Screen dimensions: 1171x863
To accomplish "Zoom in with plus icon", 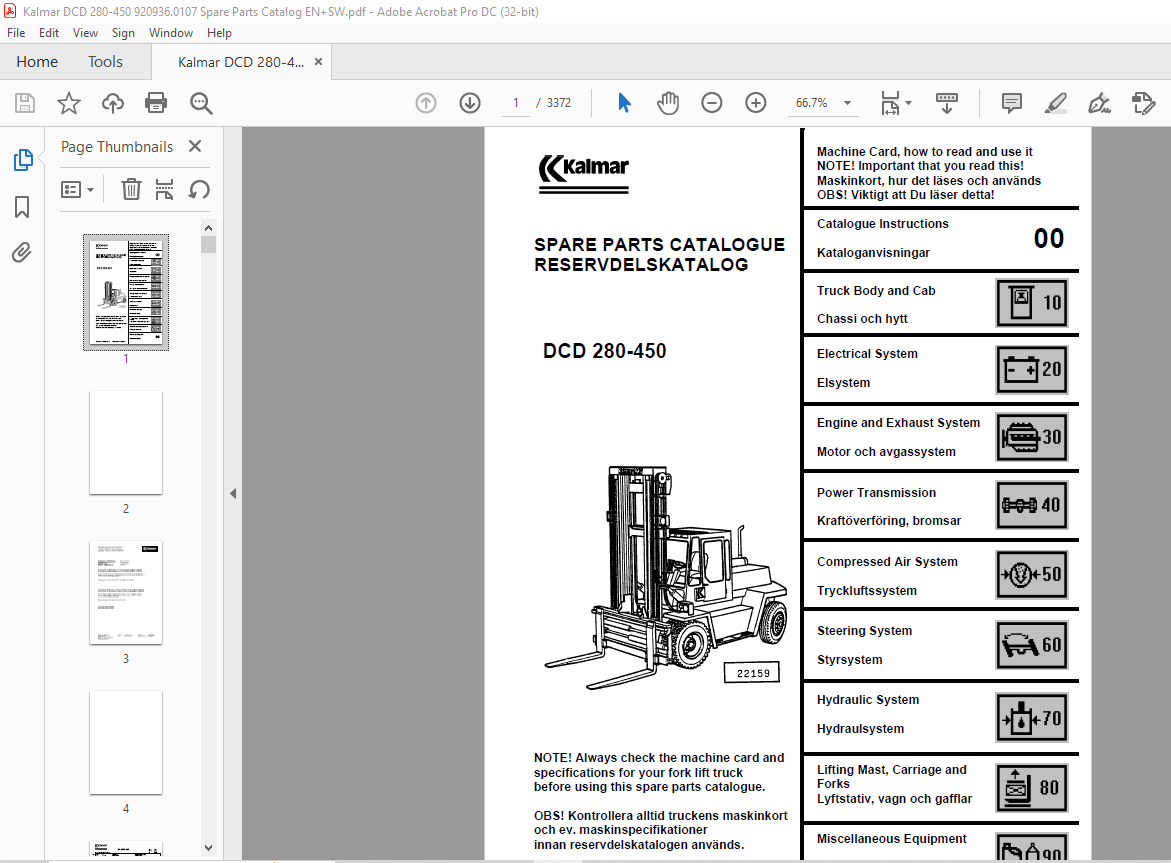I will (756, 103).
